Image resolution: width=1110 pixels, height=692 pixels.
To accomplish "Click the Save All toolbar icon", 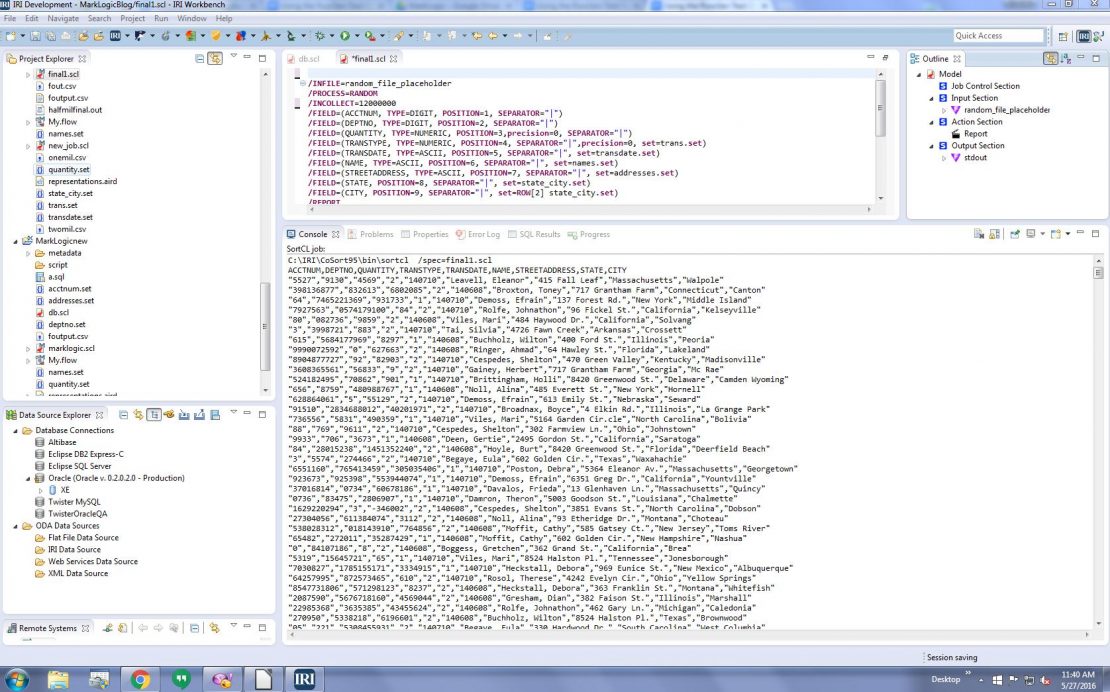I will pyautogui.click(x=52, y=35).
